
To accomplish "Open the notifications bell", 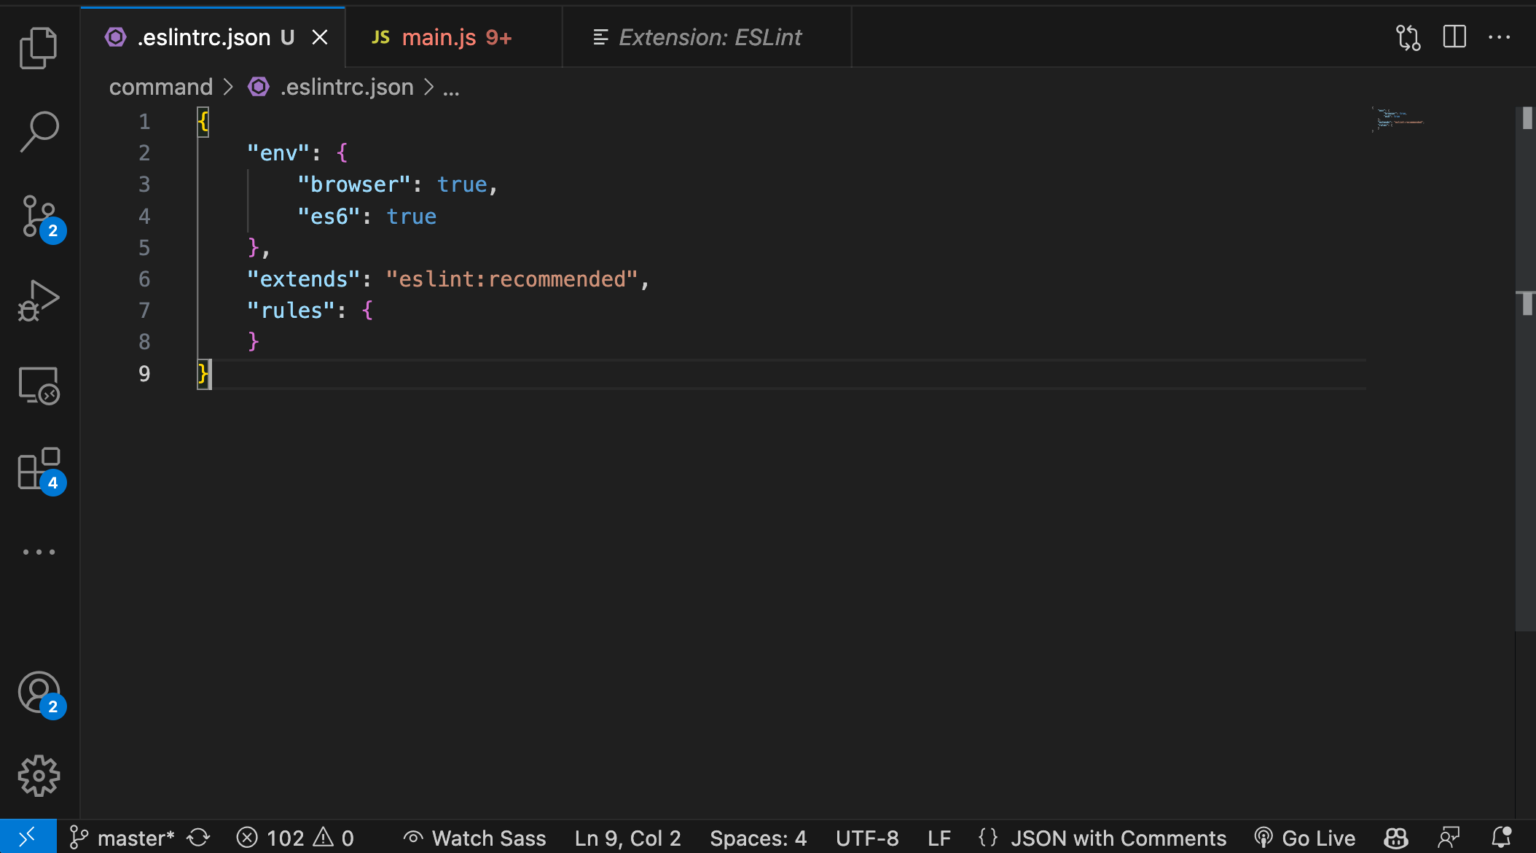I will 1501,837.
